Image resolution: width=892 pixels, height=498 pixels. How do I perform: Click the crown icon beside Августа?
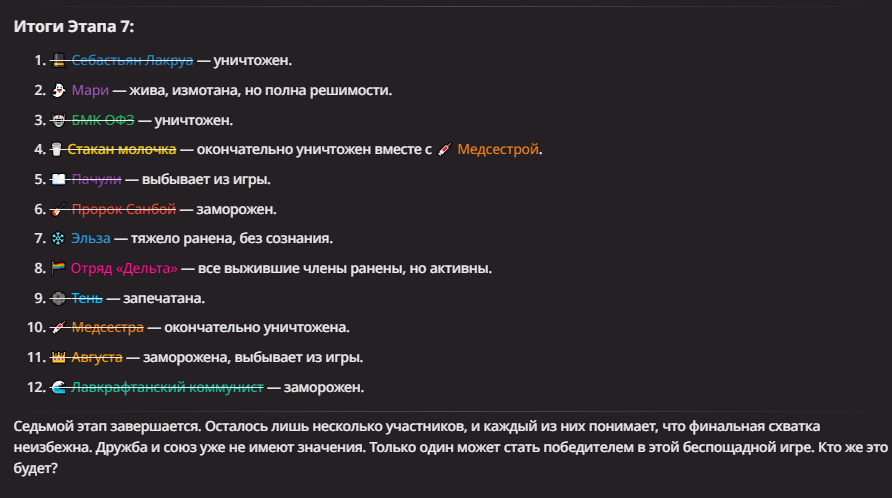pos(59,357)
